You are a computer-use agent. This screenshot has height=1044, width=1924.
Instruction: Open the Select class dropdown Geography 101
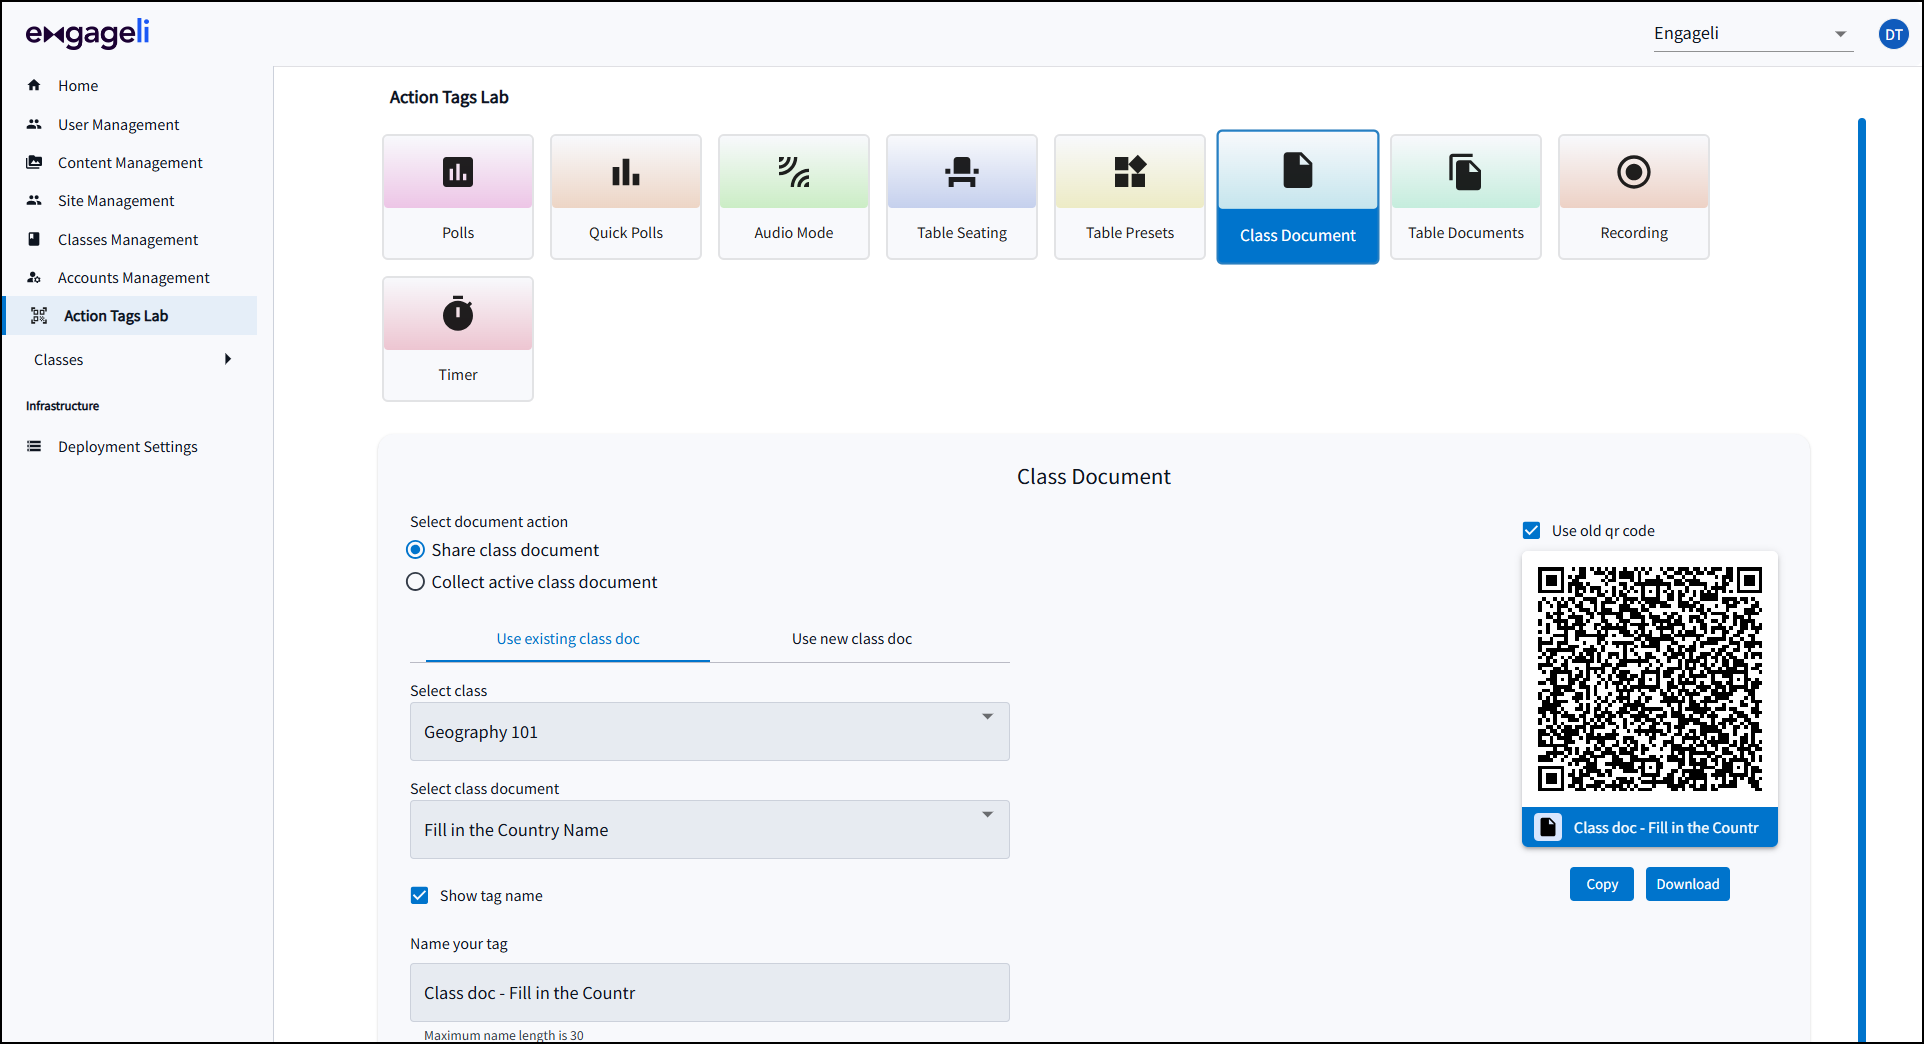pyautogui.click(x=710, y=731)
